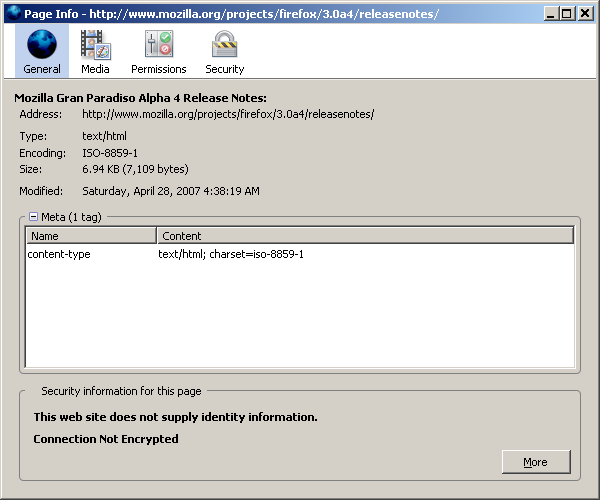Sort meta list by Name column
The width and height of the screenshot is (600, 500).
(x=91, y=236)
